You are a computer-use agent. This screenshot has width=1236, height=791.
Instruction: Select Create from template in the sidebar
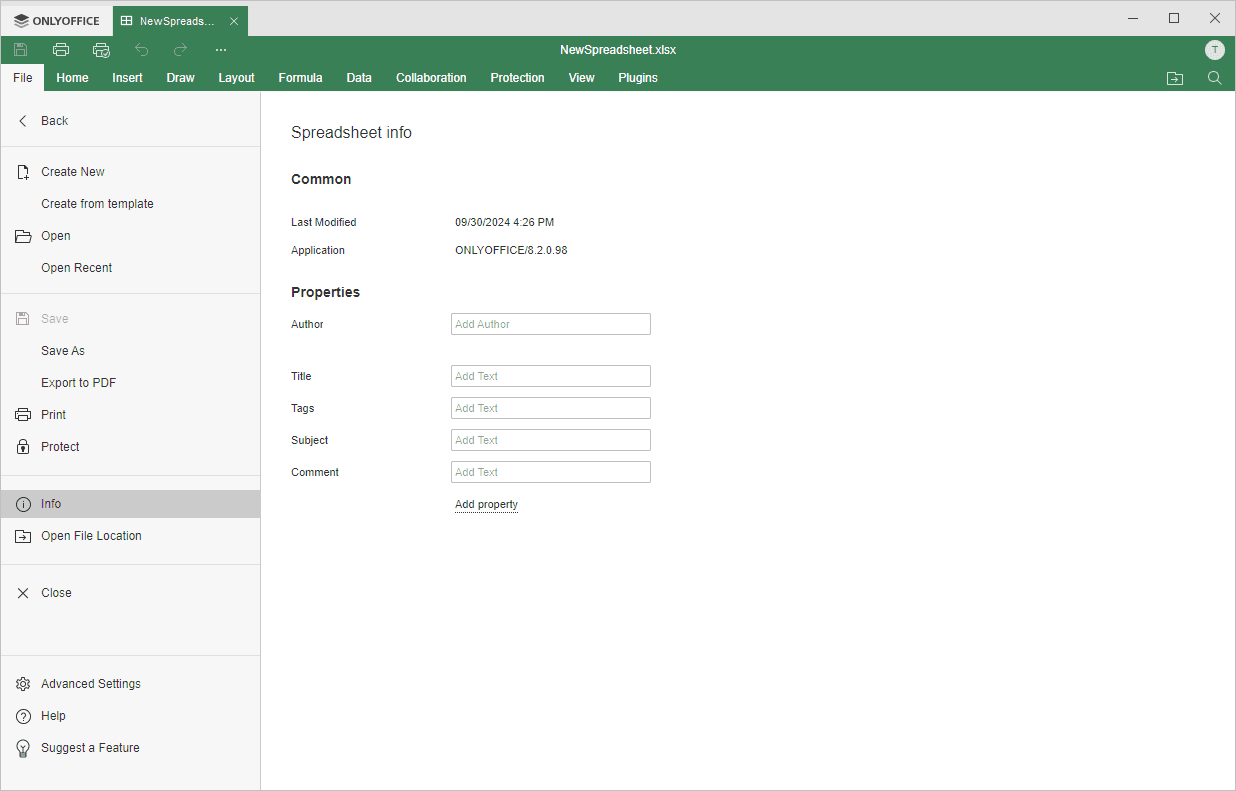coord(97,204)
